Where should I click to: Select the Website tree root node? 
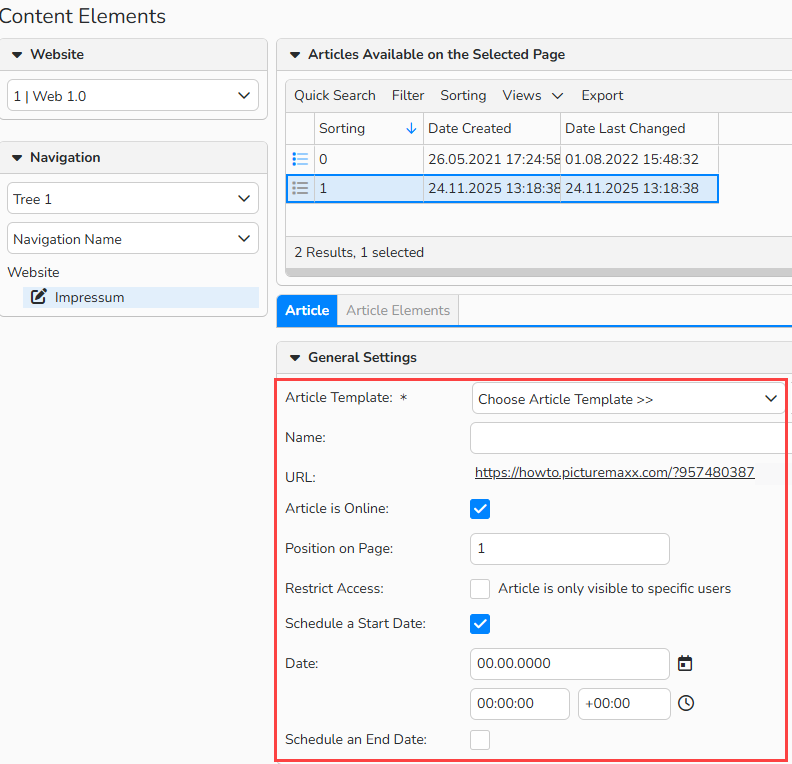tap(33, 272)
